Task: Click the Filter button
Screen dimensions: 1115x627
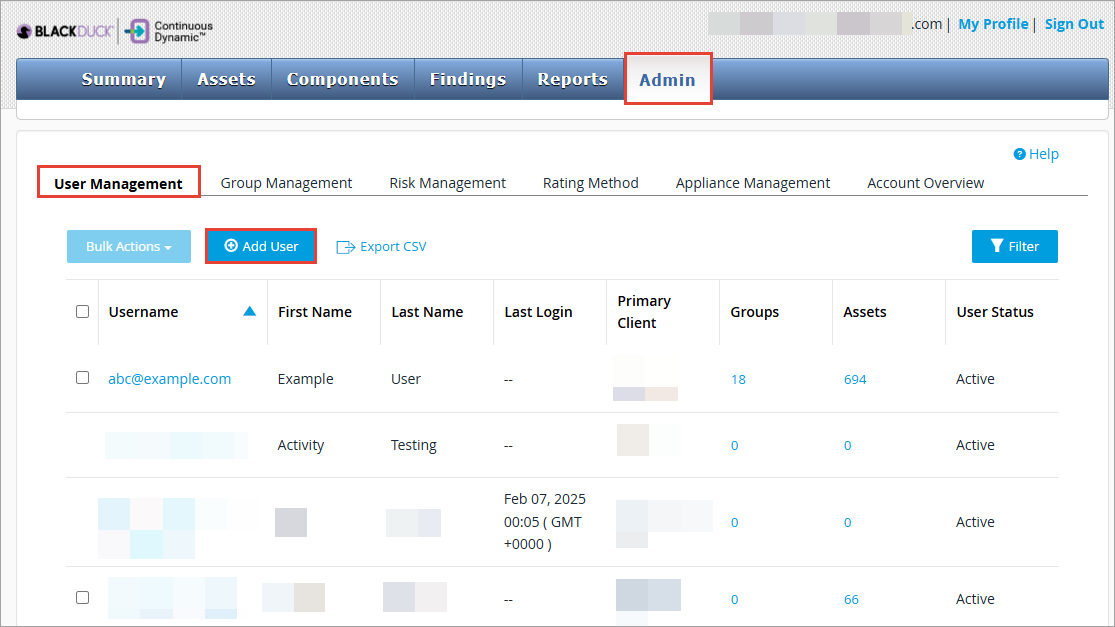Action: pos(1014,246)
